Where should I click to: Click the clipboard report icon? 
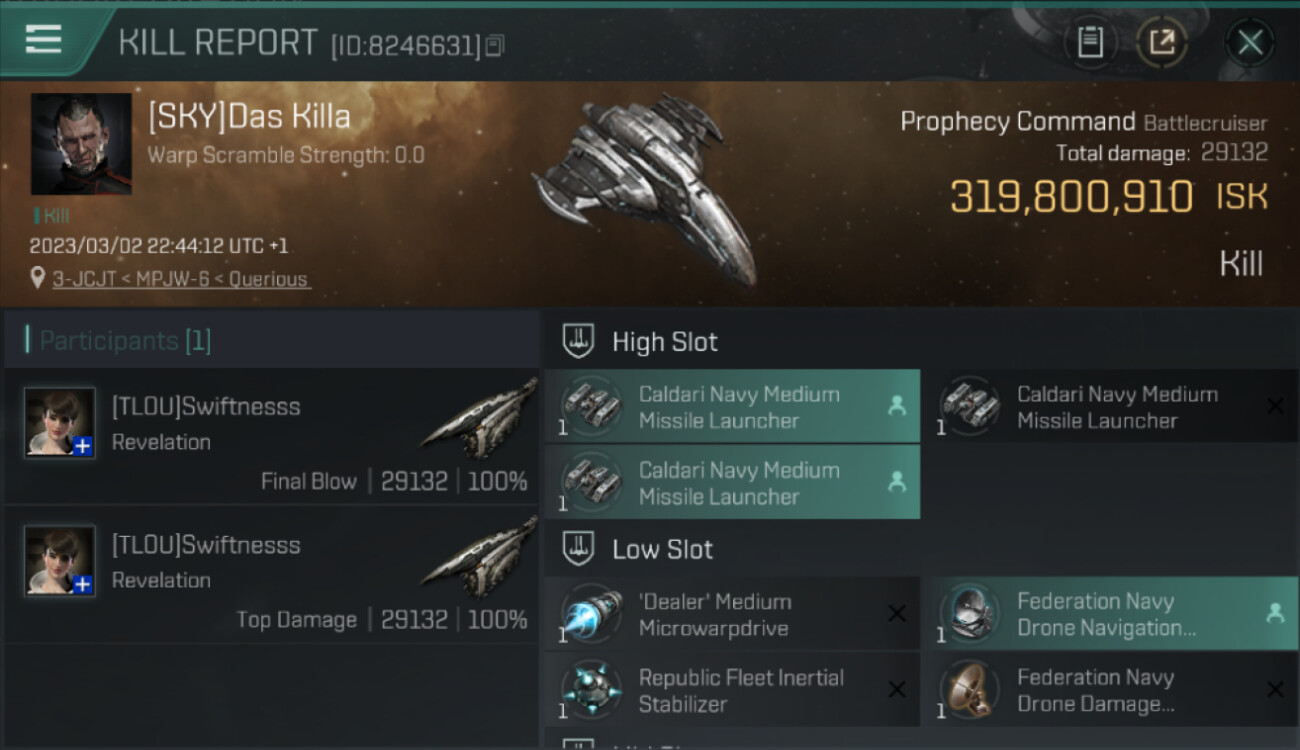coord(1090,42)
